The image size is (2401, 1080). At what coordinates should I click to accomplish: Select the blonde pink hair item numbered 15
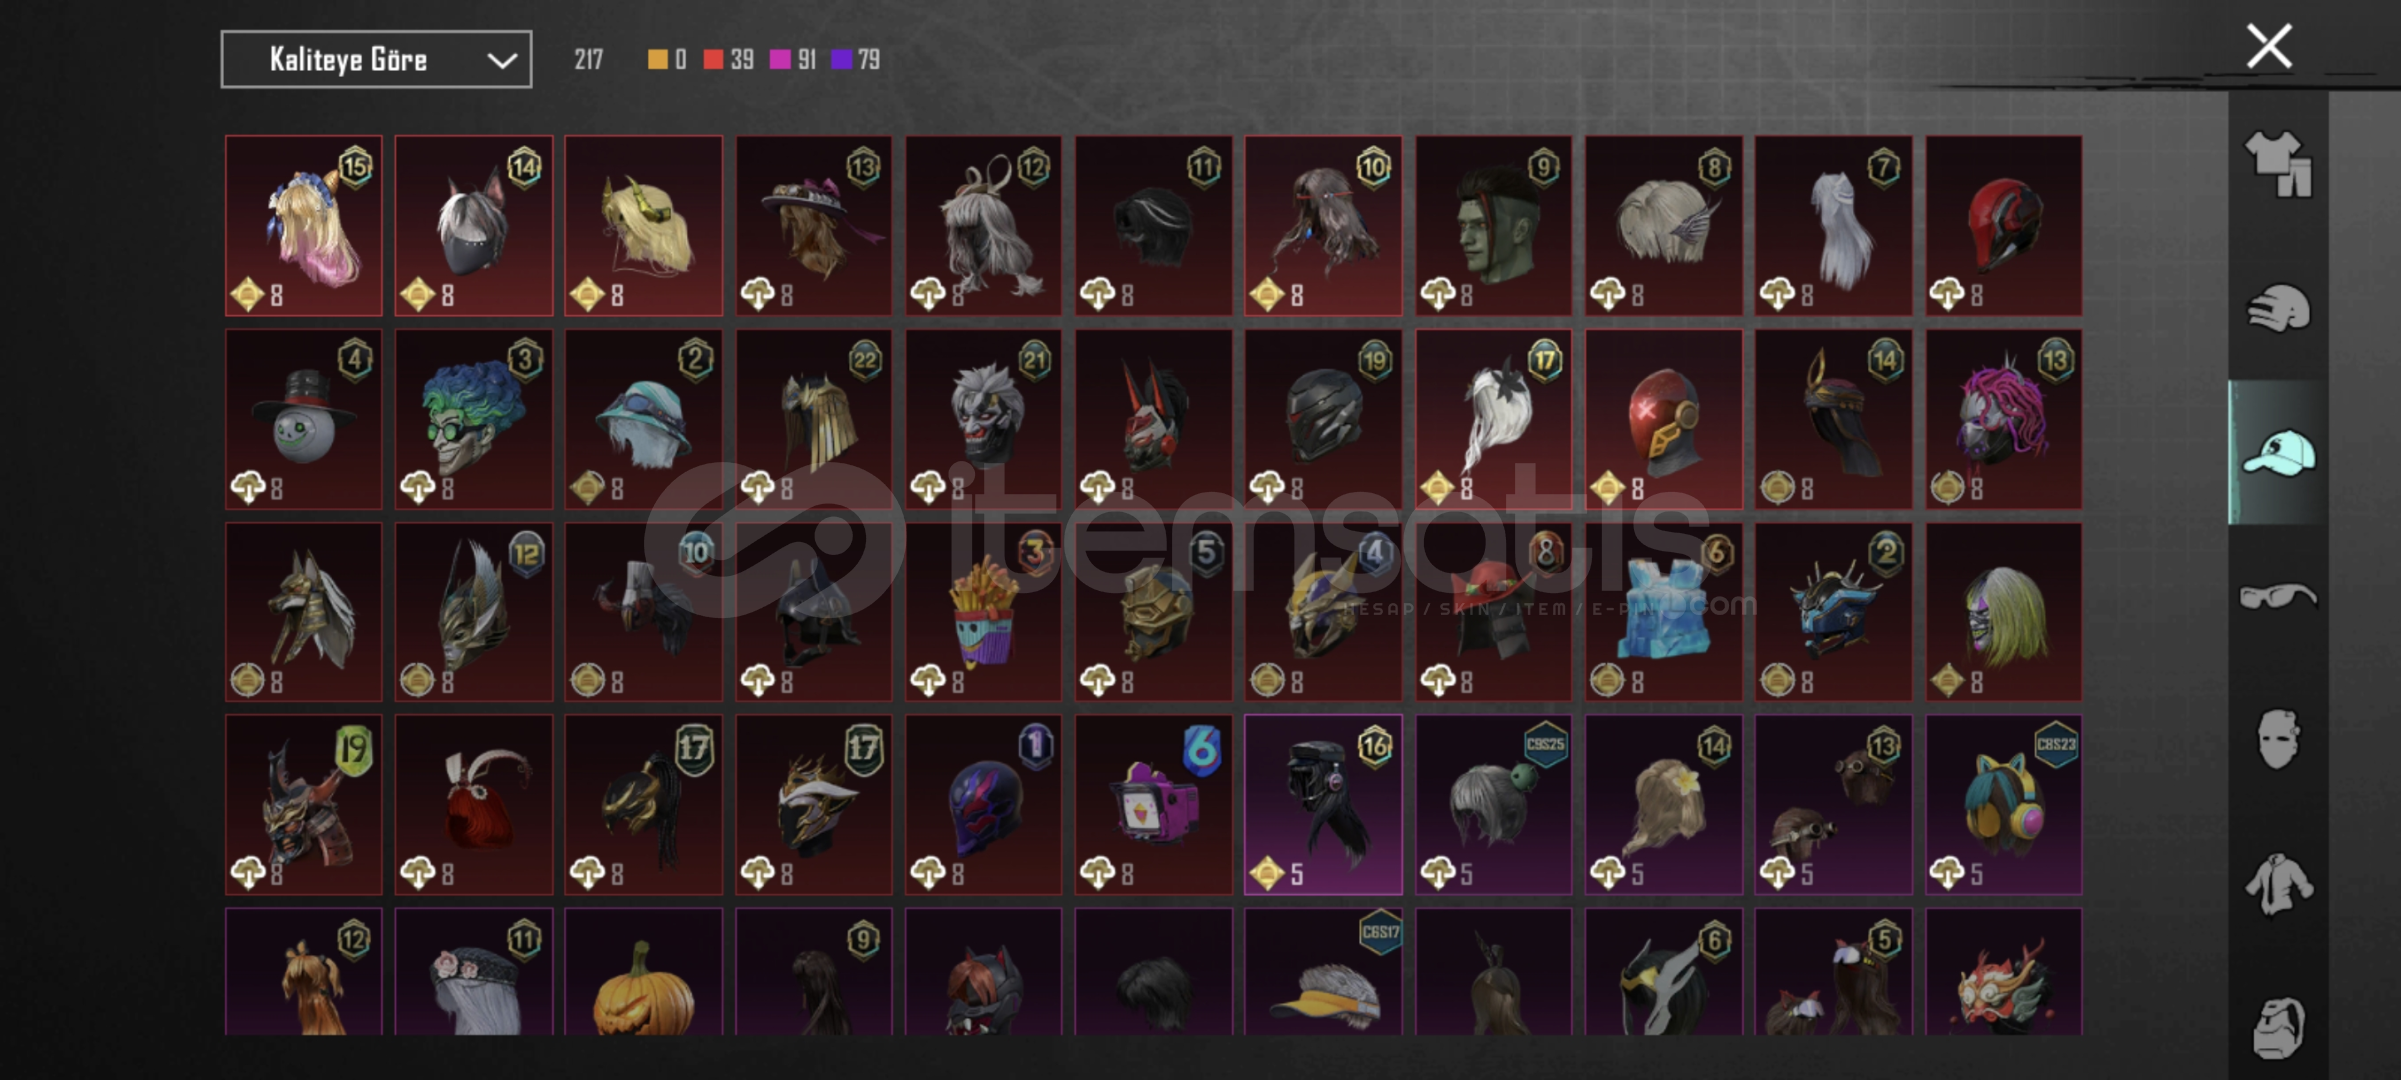coord(304,226)
